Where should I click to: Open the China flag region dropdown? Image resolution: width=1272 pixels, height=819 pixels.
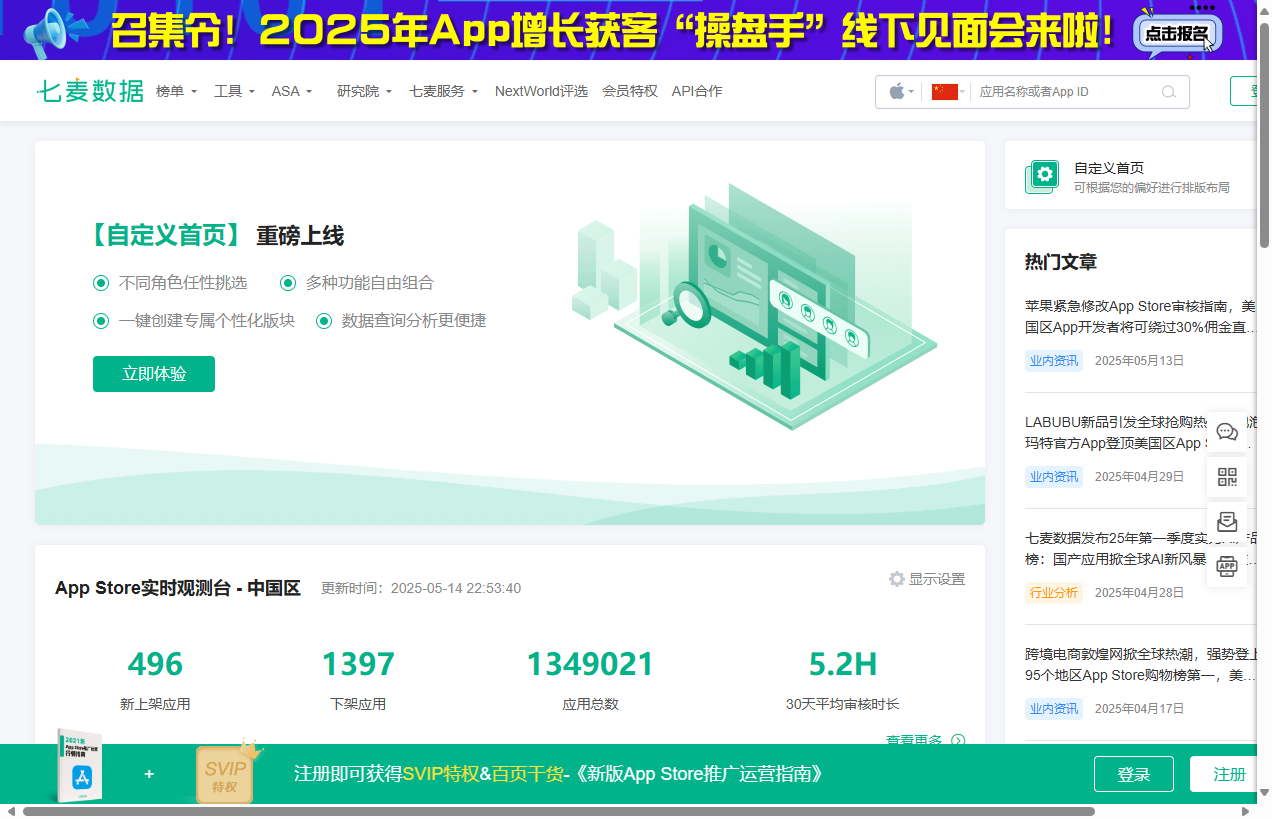tap(946, 92)
